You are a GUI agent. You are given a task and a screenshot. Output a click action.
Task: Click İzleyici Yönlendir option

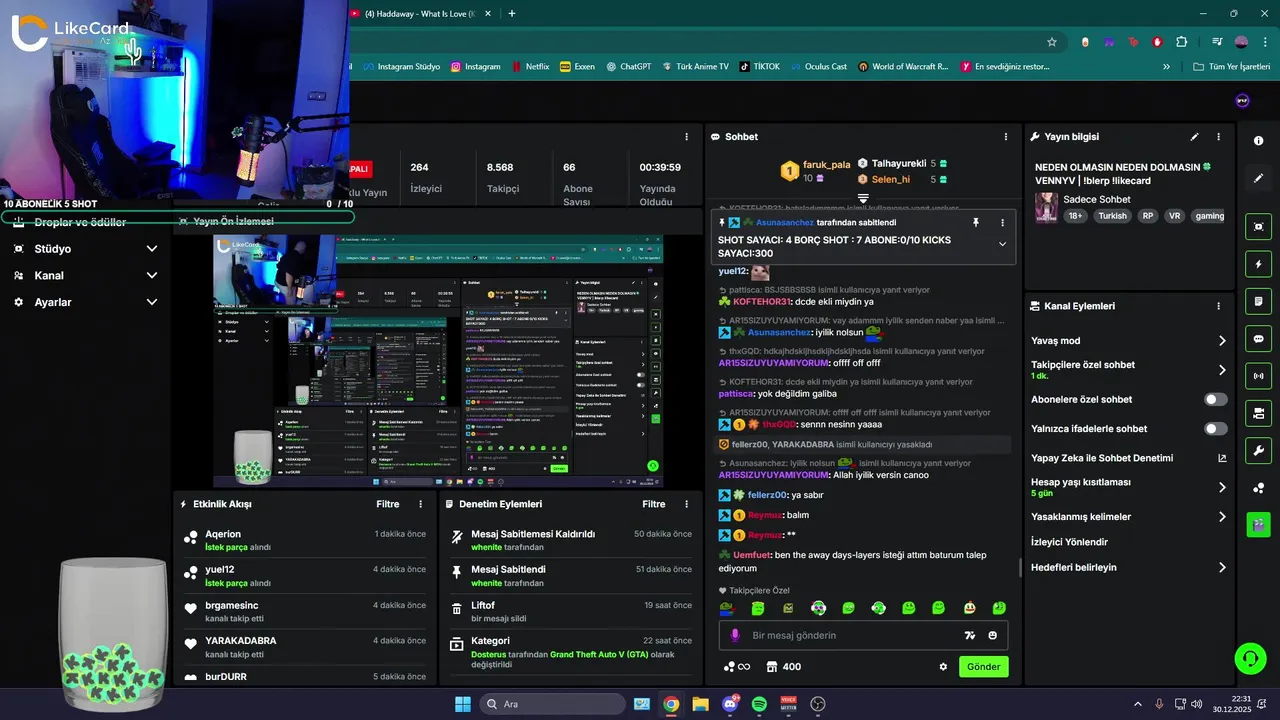pos(1069,542)
